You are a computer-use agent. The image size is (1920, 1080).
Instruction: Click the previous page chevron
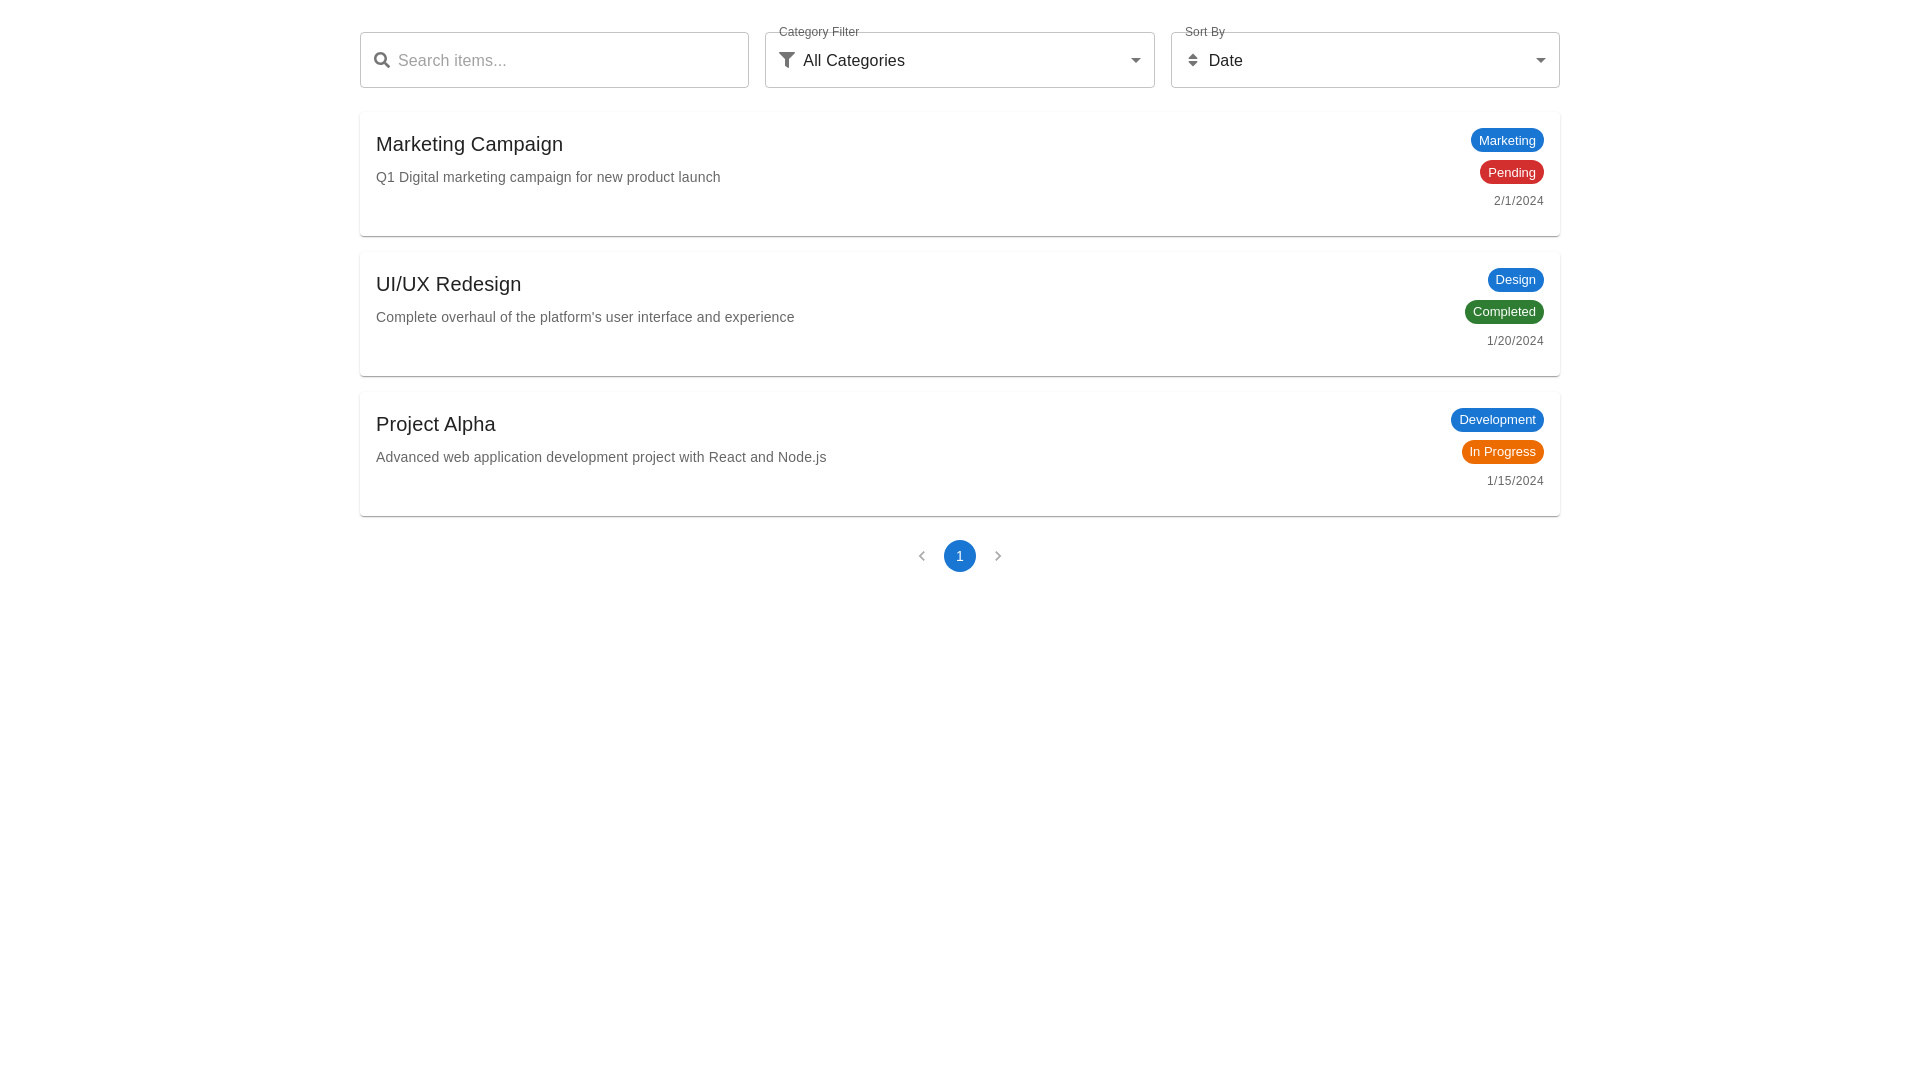point(921,556)
